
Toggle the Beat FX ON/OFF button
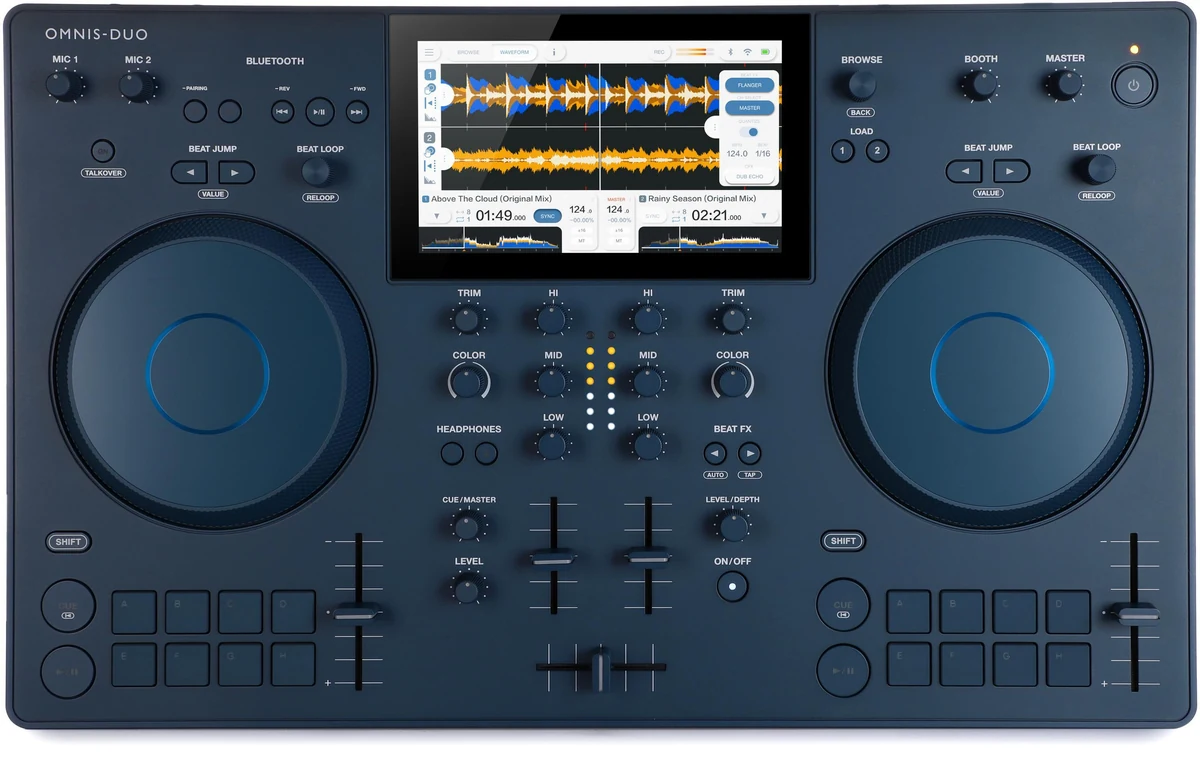click(x=732, y=586)
